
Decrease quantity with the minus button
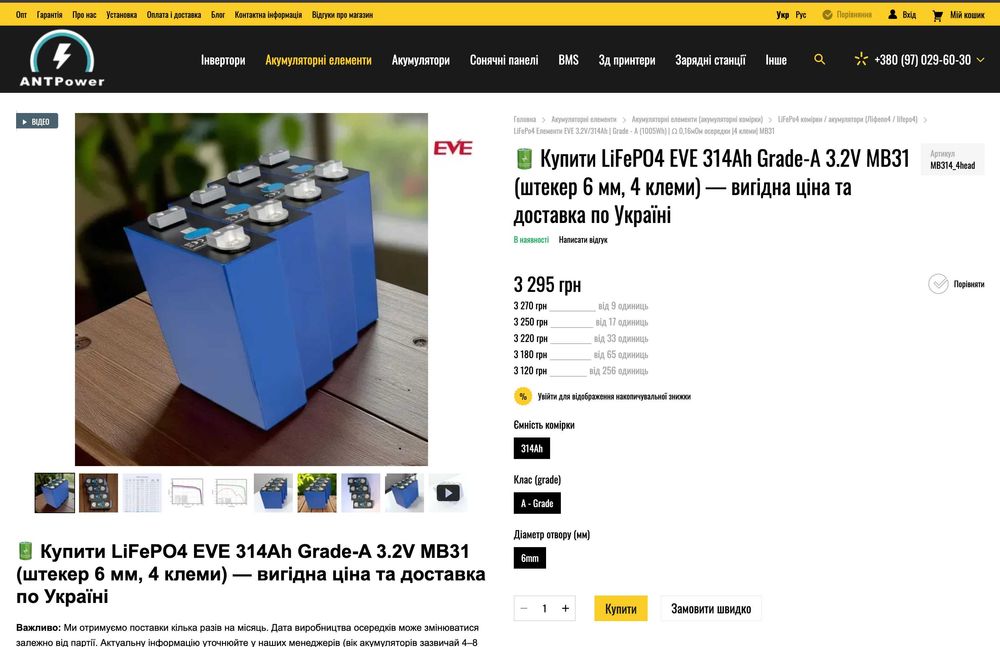524,609
